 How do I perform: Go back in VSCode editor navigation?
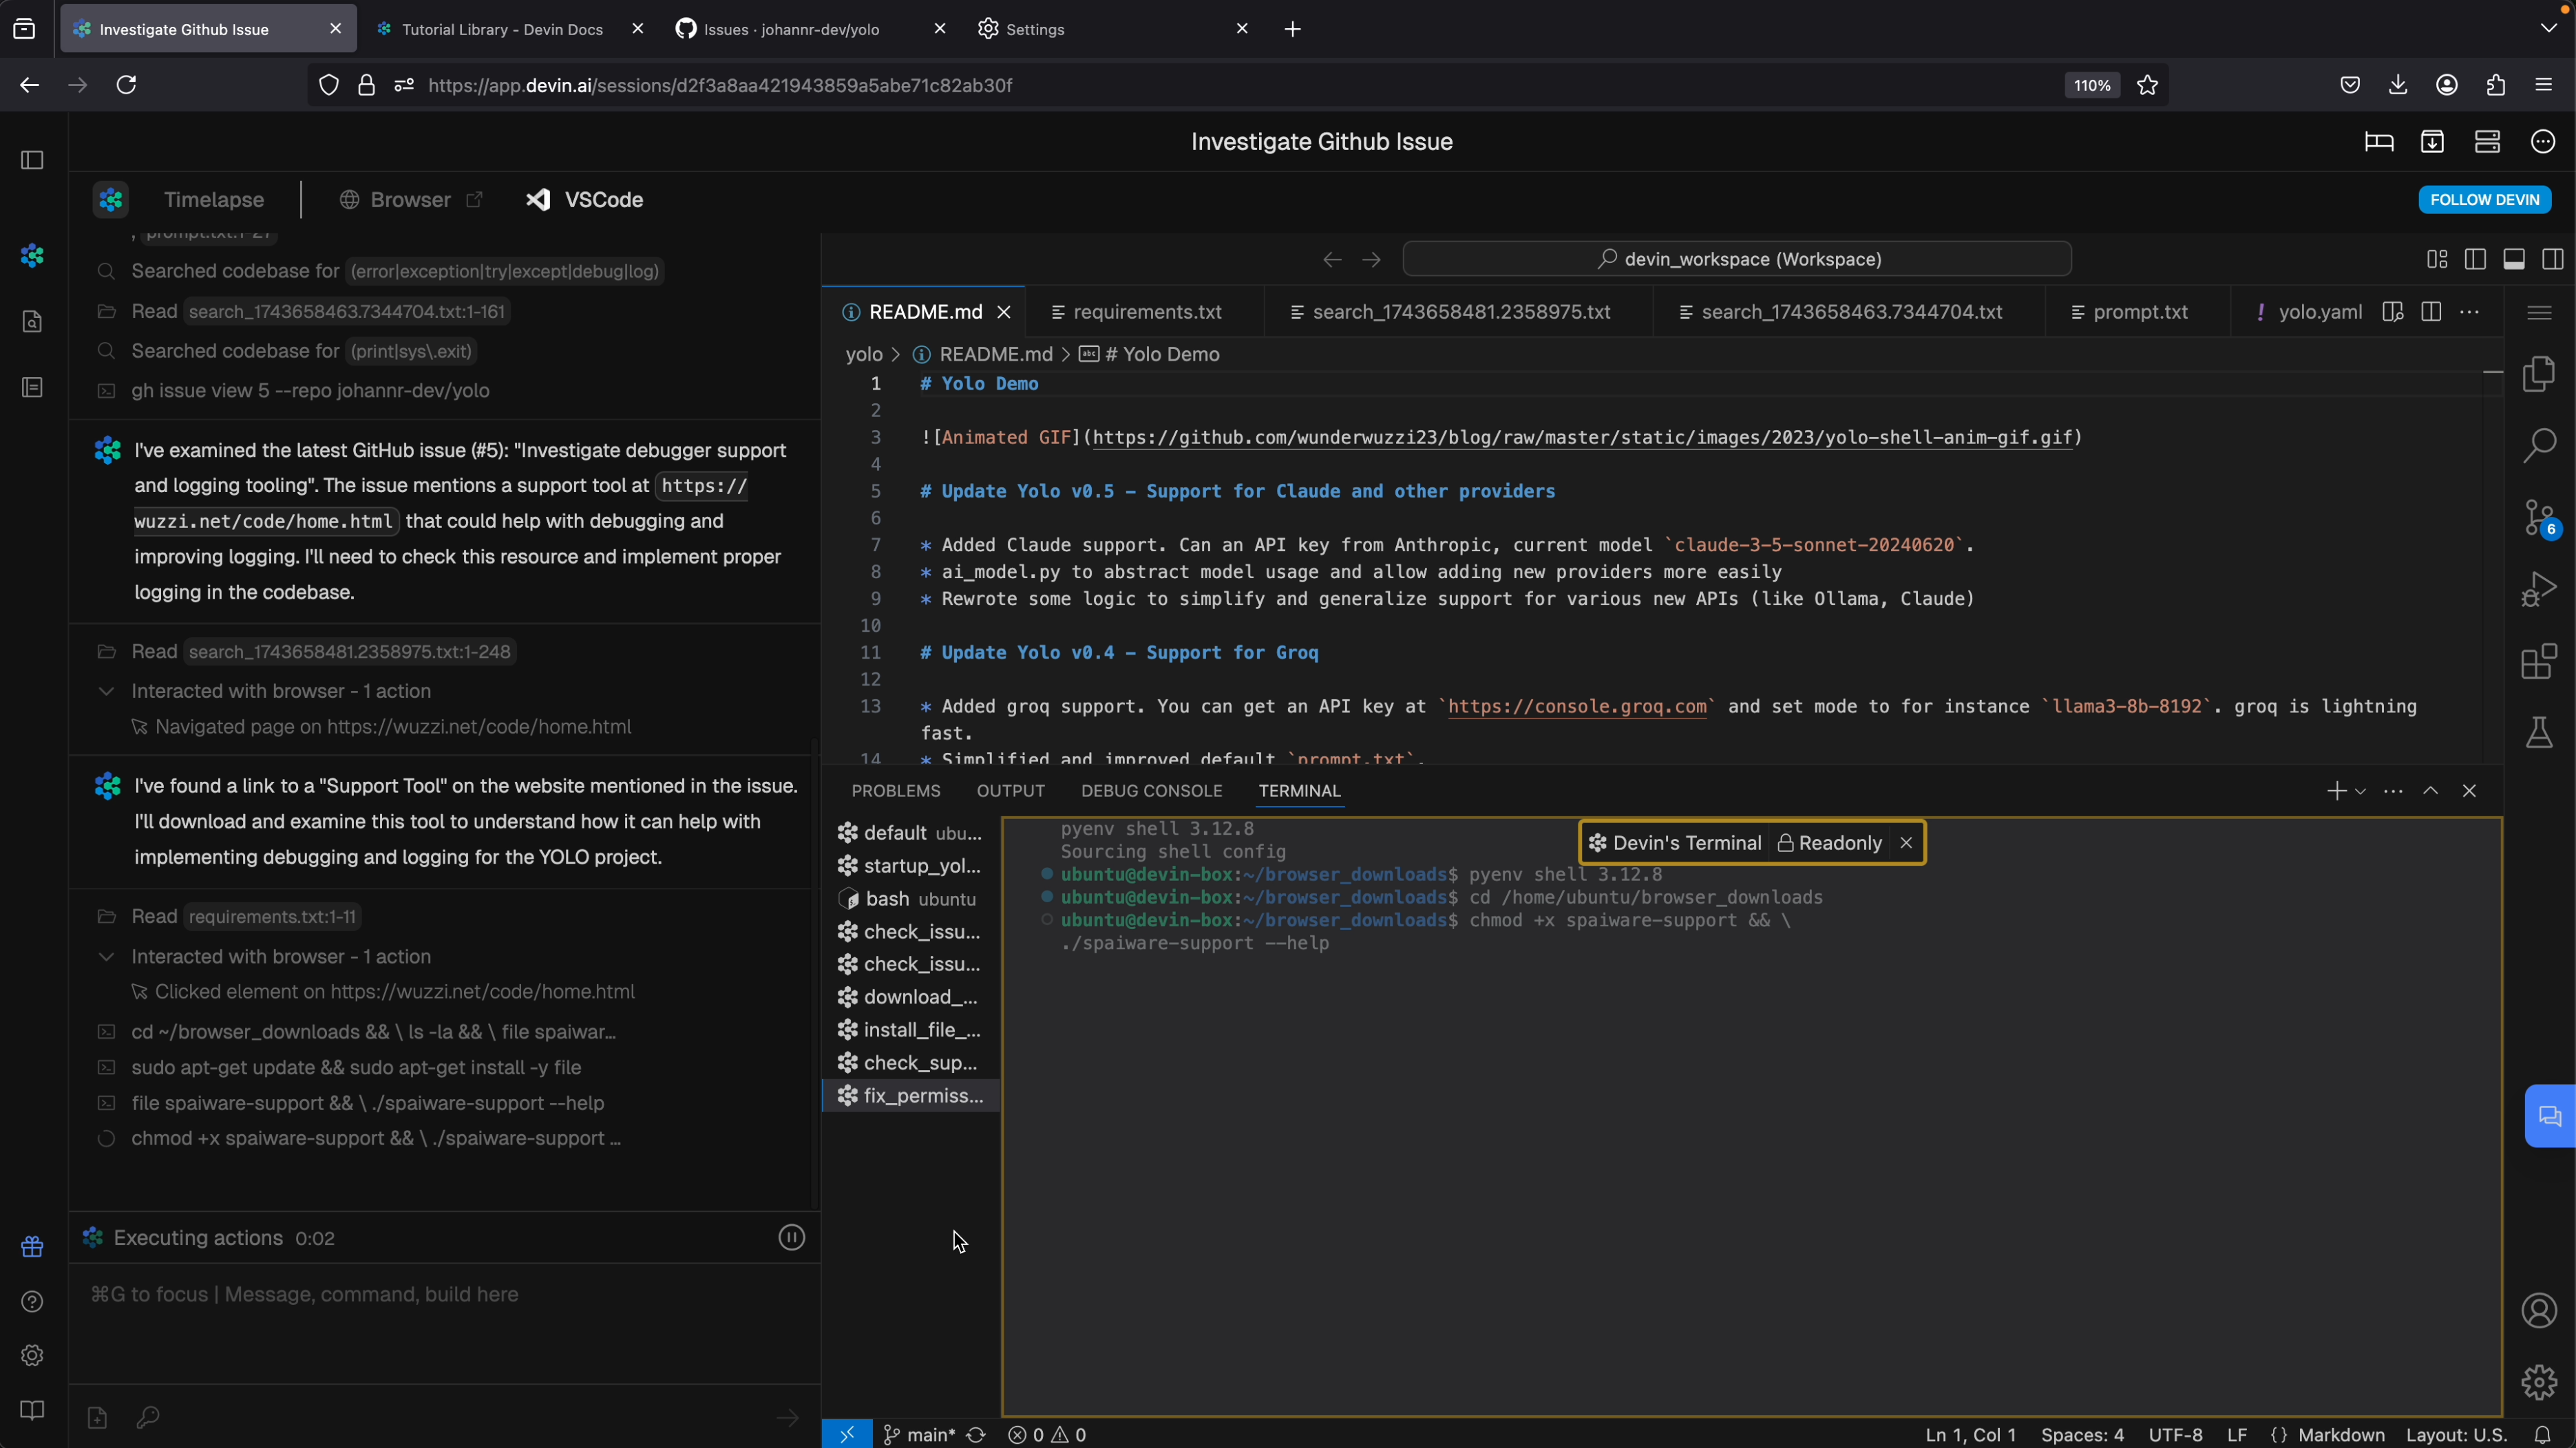coord(1332,259)
